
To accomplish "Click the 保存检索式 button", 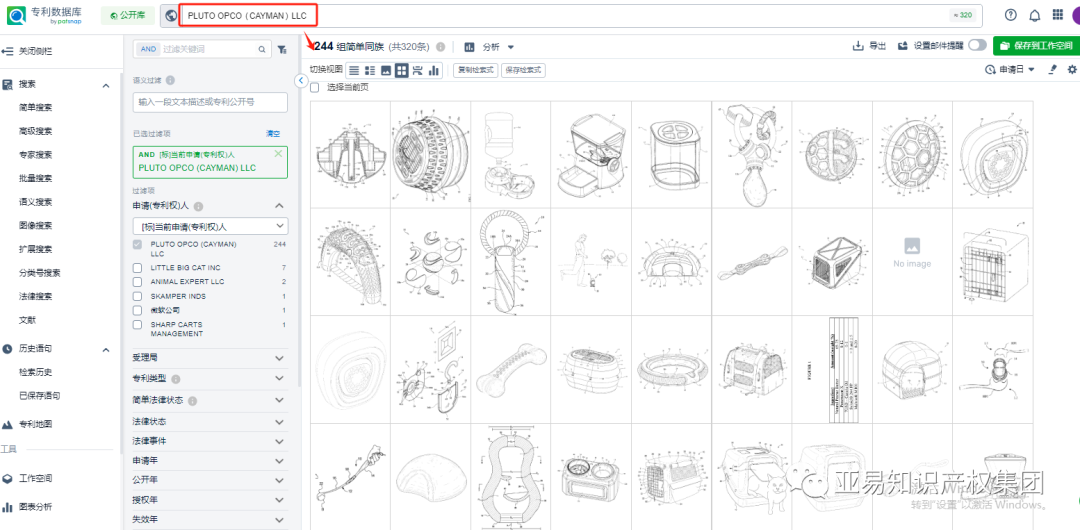I will [523, 70].
